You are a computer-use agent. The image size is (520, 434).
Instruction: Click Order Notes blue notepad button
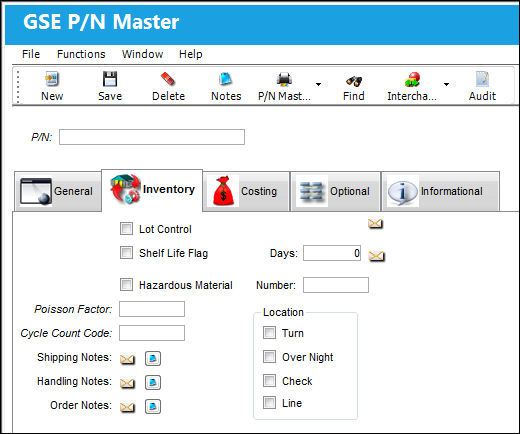point(153,406)
